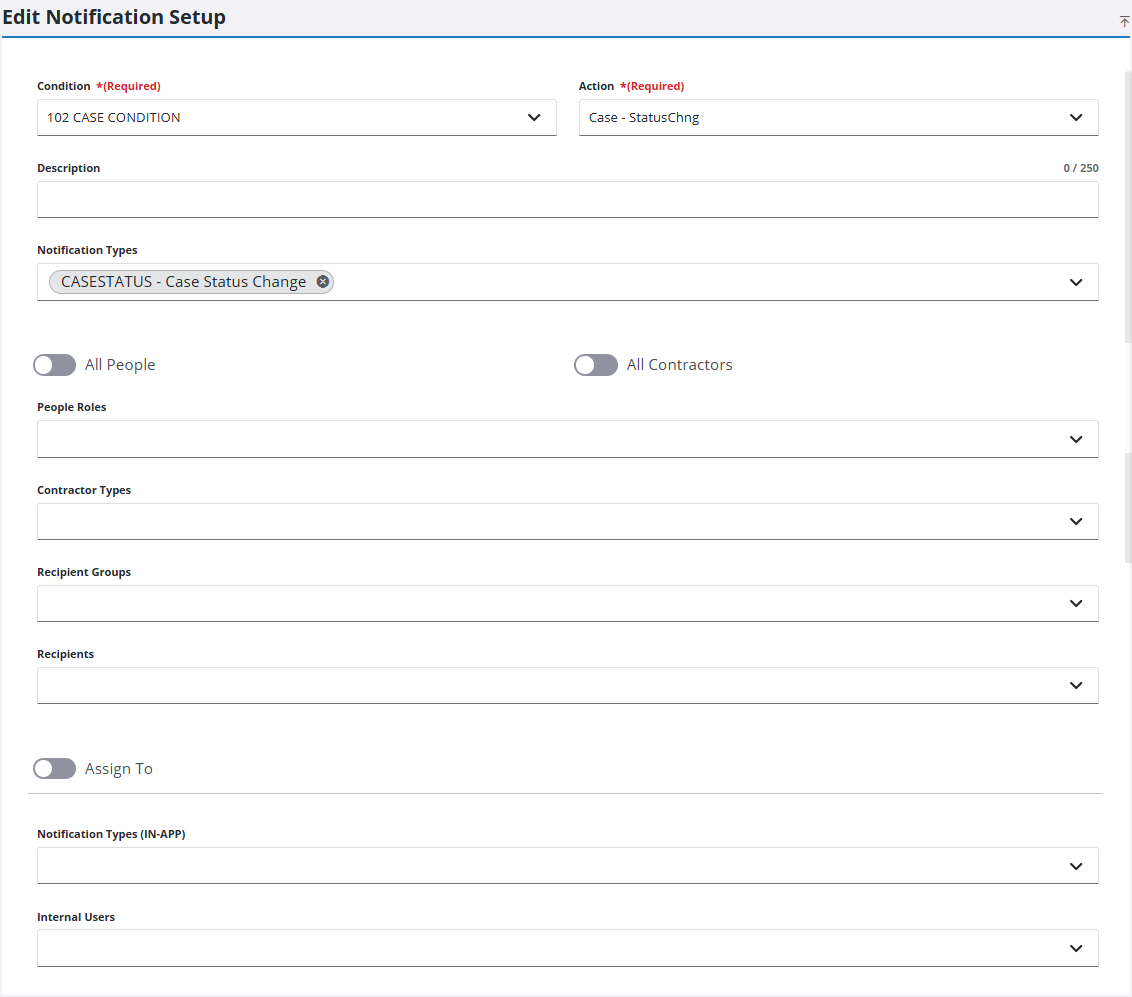Open the Notification Types (IN-APP) dropdown
The image size is (1132, 997).
1077,865
